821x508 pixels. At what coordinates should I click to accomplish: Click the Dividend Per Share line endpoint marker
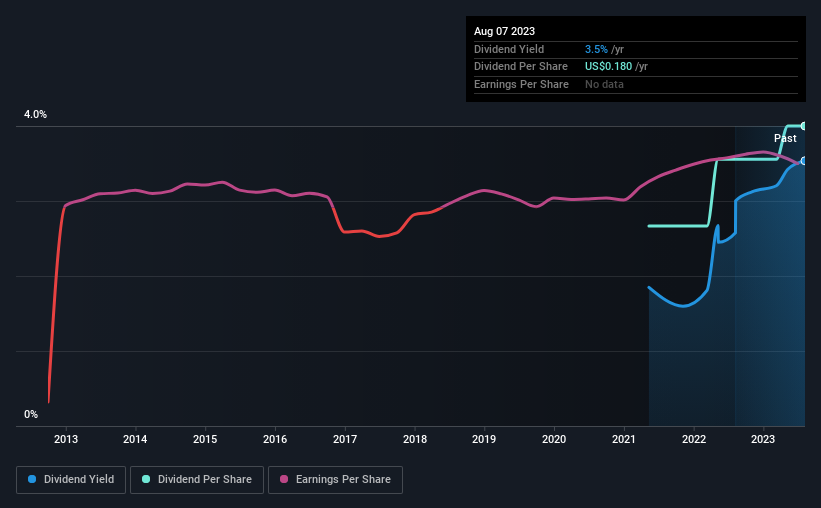click(804, 126)
